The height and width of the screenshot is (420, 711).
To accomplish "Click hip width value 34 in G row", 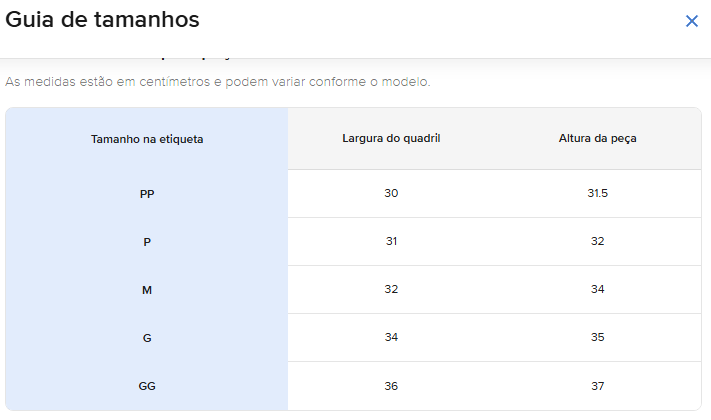I will click(x=391, y=337).
